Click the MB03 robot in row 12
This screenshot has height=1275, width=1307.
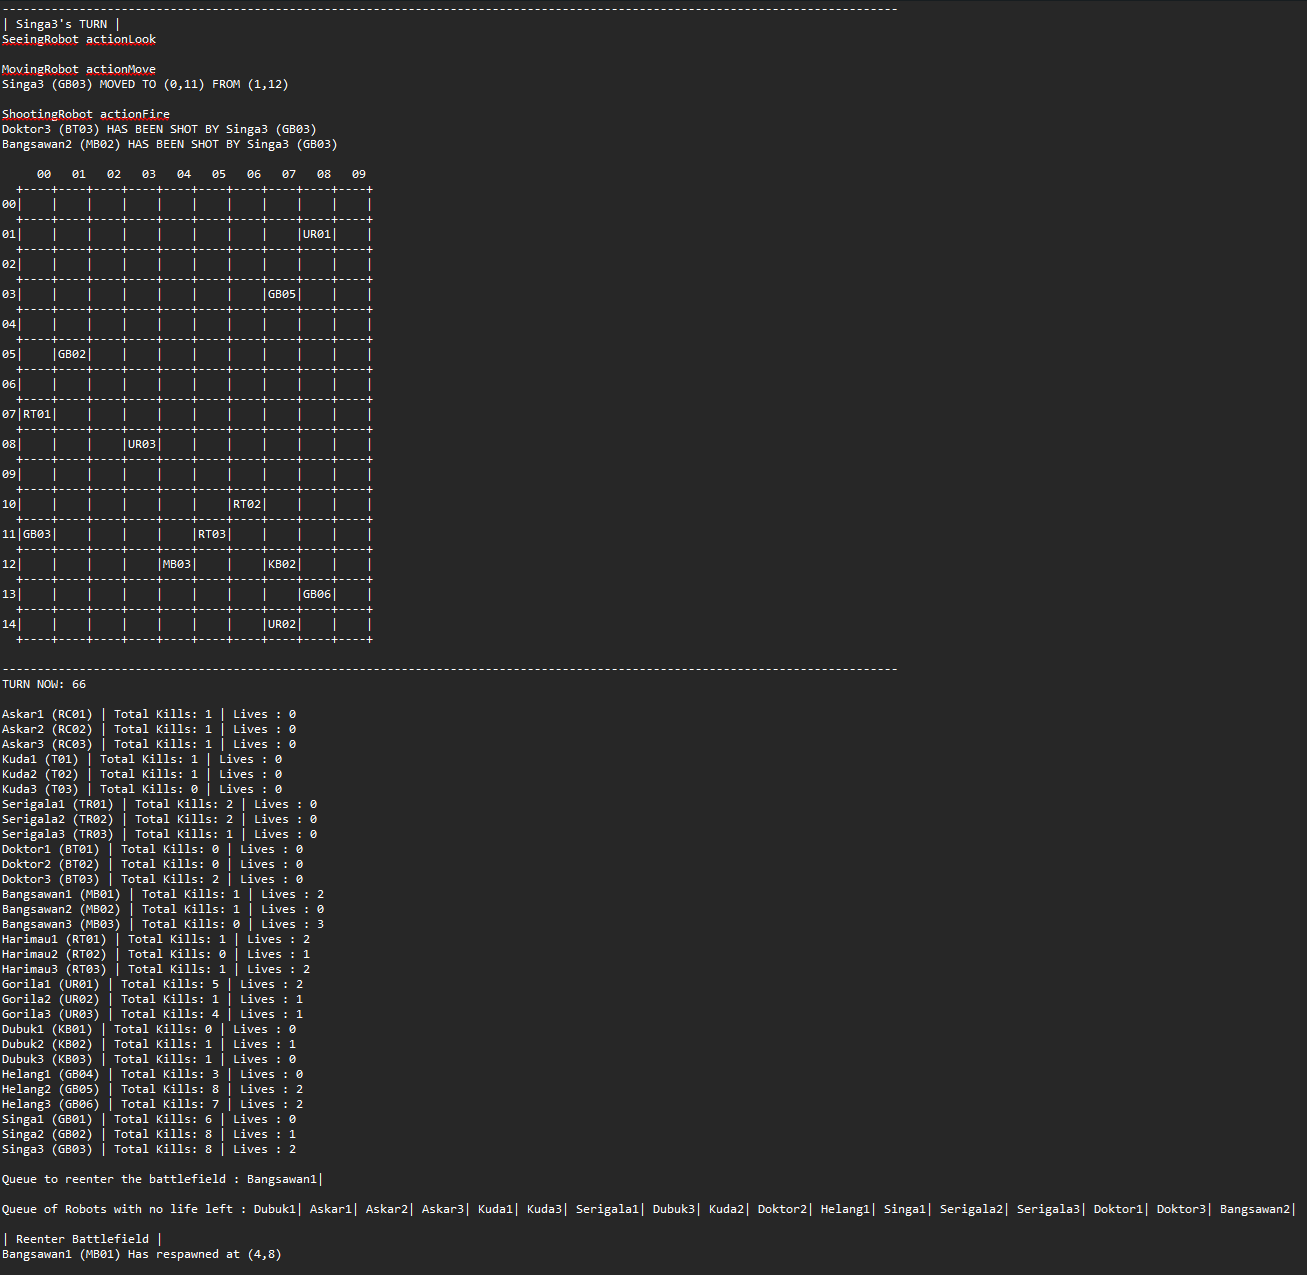[x=177, y=564]
